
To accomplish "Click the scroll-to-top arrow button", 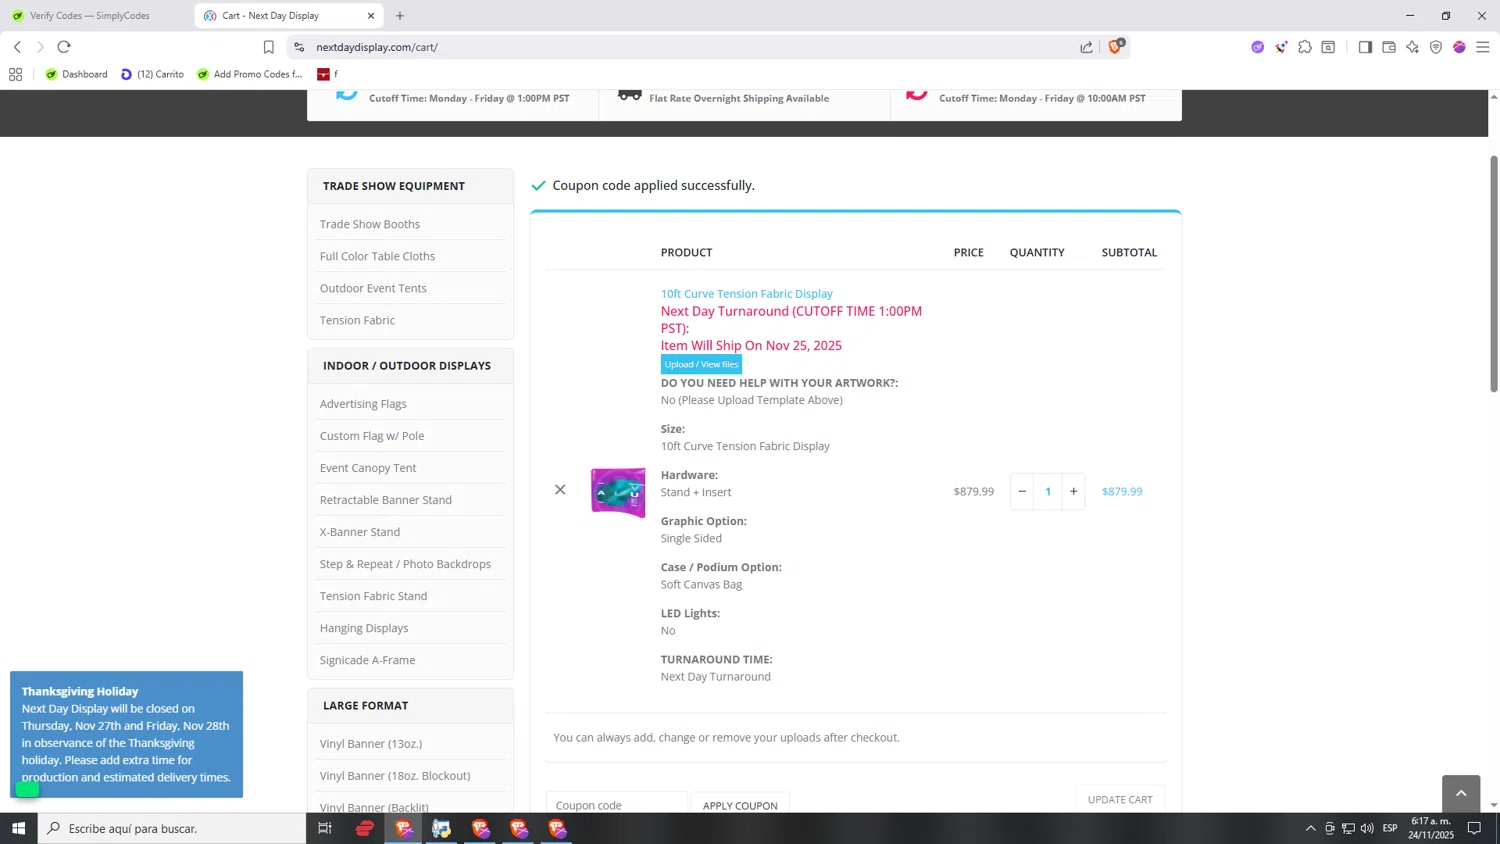I will [1461, 793].
